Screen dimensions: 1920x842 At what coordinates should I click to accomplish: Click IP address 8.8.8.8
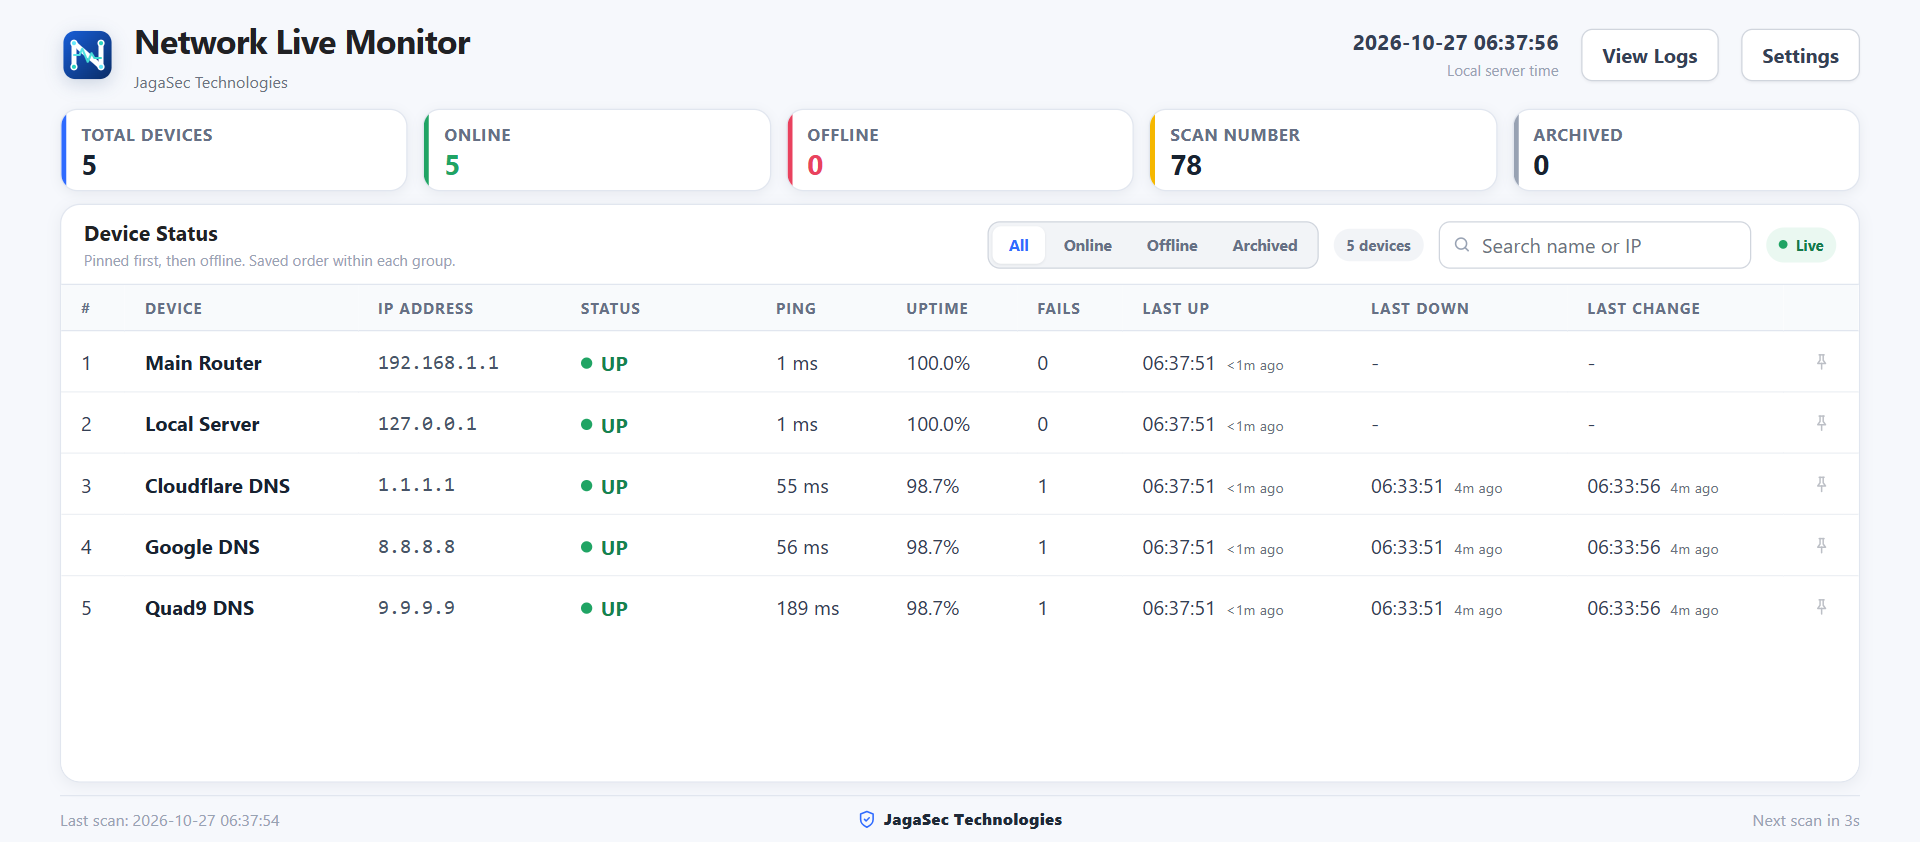click(x=416, y=547)
